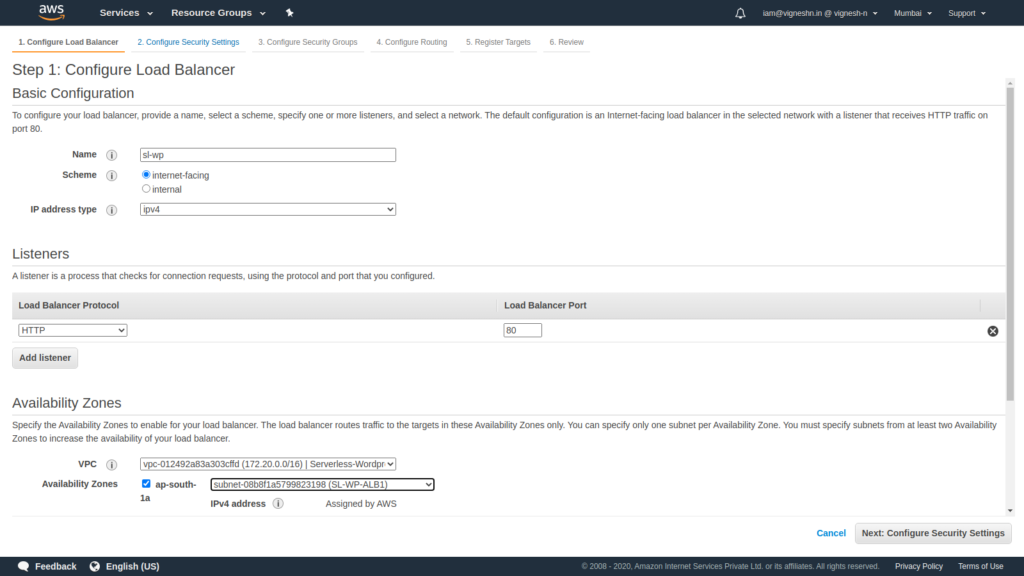Change language via English (US)
The image size is (1024, 576).
133,566
